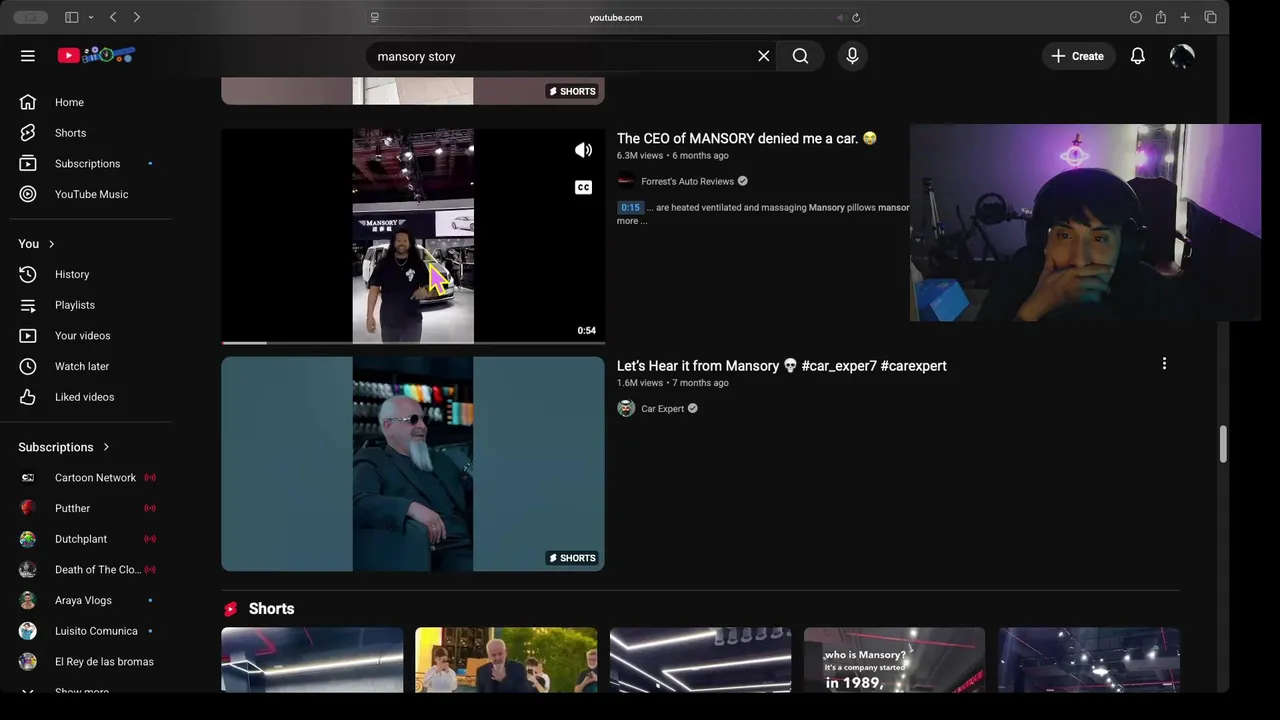The width and height of the screenshot is (1280, 720).
Task: Mute tab audio via address bar speaker icon
Action: click(x=840, y=17)
